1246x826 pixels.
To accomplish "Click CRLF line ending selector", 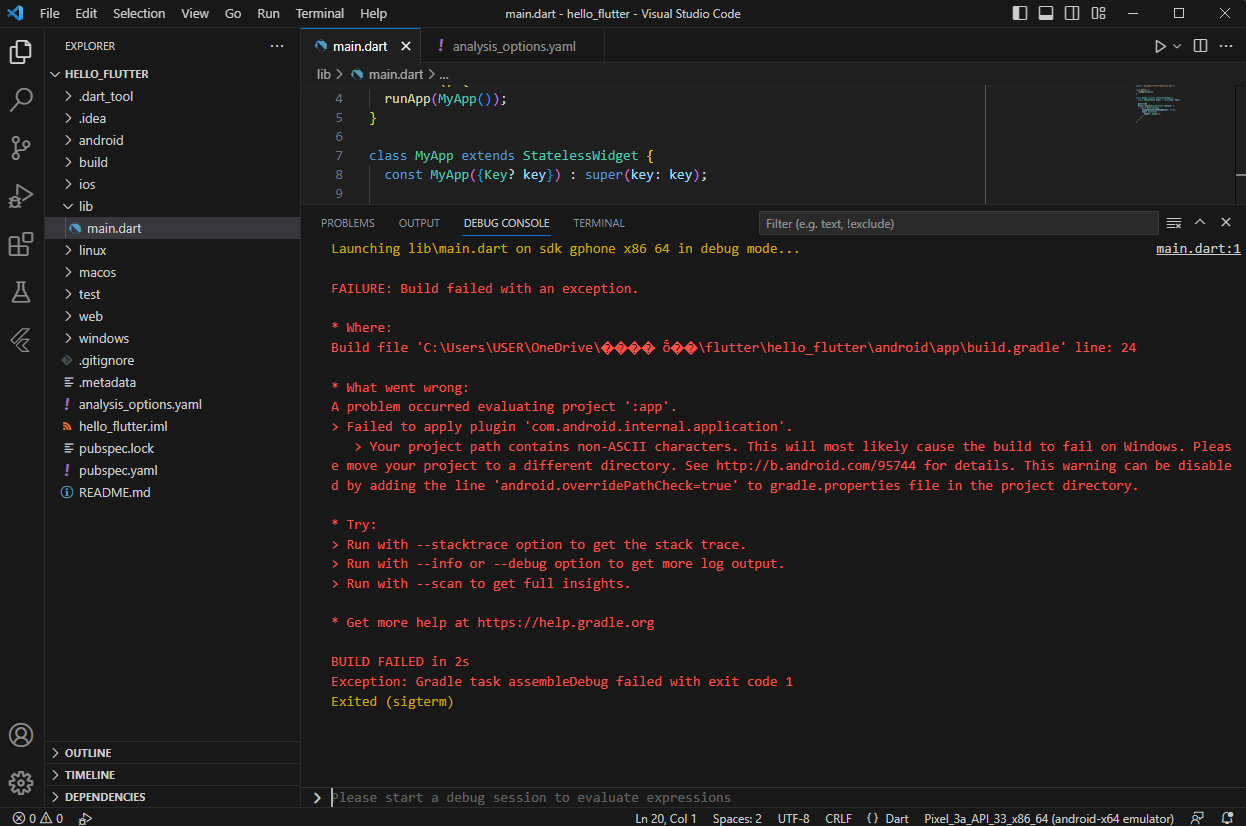I will pyautogui.click(x=838, y=818).
